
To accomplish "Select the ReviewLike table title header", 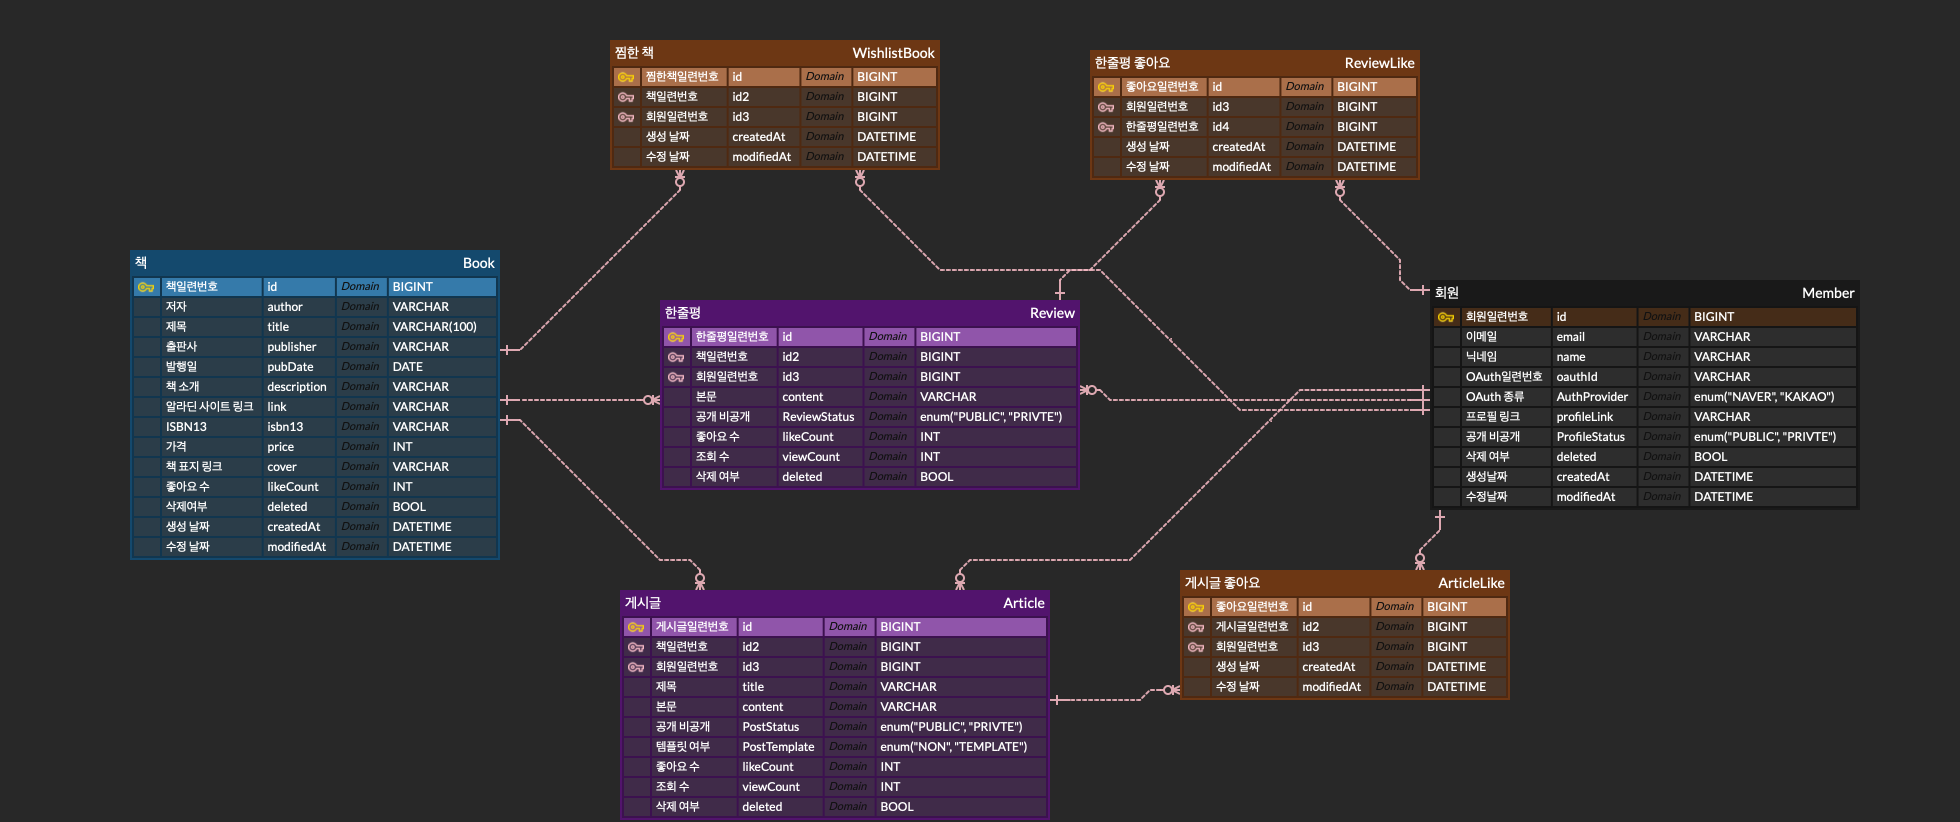I will 1255,63.
